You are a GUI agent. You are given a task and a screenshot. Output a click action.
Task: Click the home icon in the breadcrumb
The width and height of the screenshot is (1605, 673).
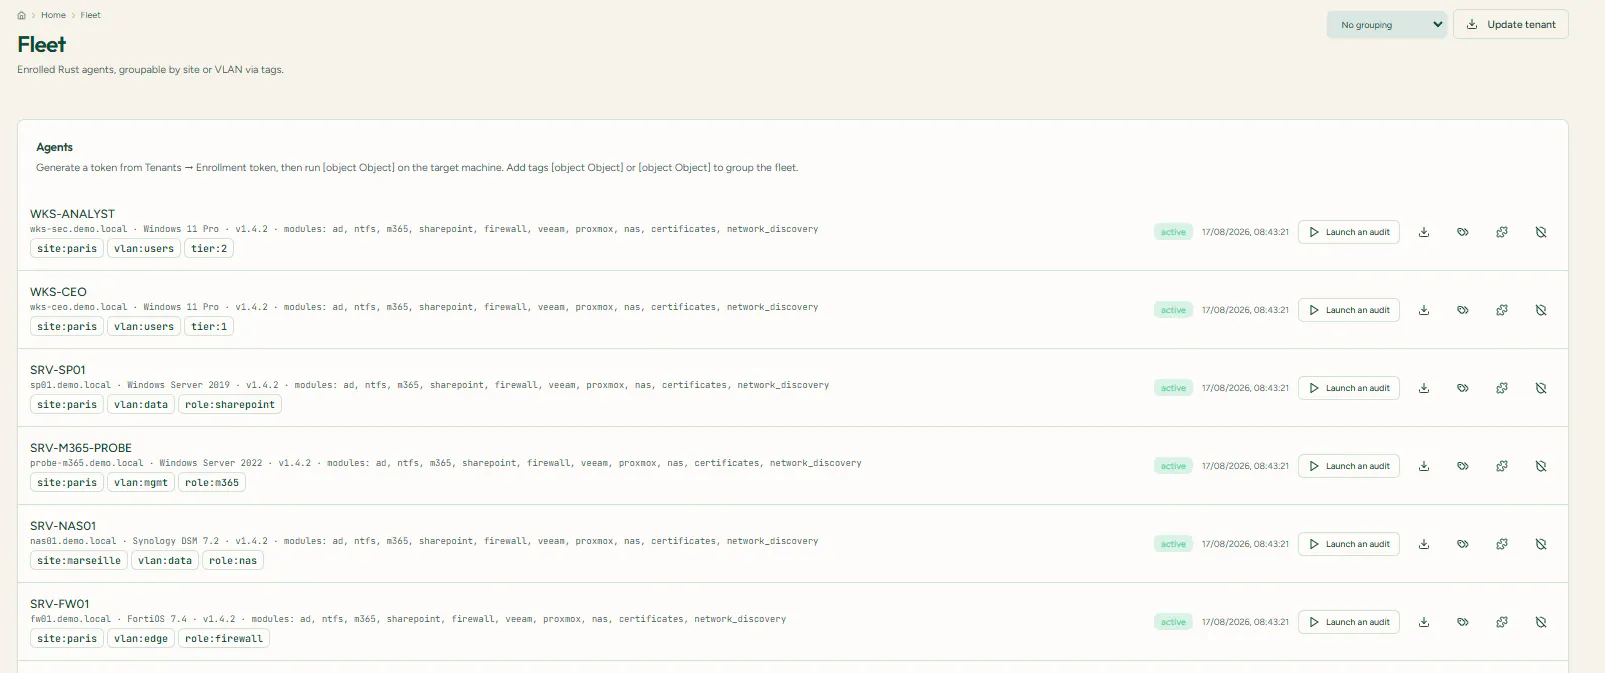point(22,15)
